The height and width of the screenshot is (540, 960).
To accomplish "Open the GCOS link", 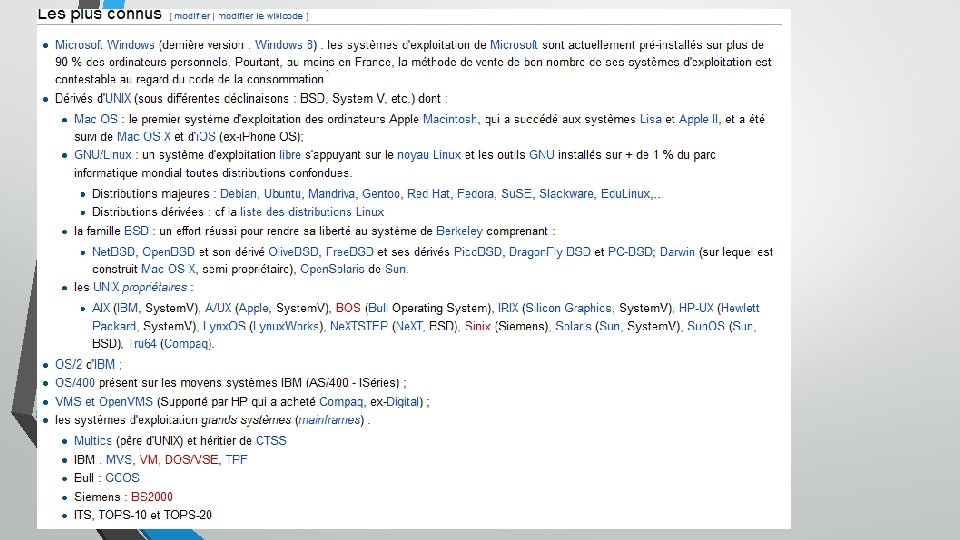I will [x=122, y=478].
